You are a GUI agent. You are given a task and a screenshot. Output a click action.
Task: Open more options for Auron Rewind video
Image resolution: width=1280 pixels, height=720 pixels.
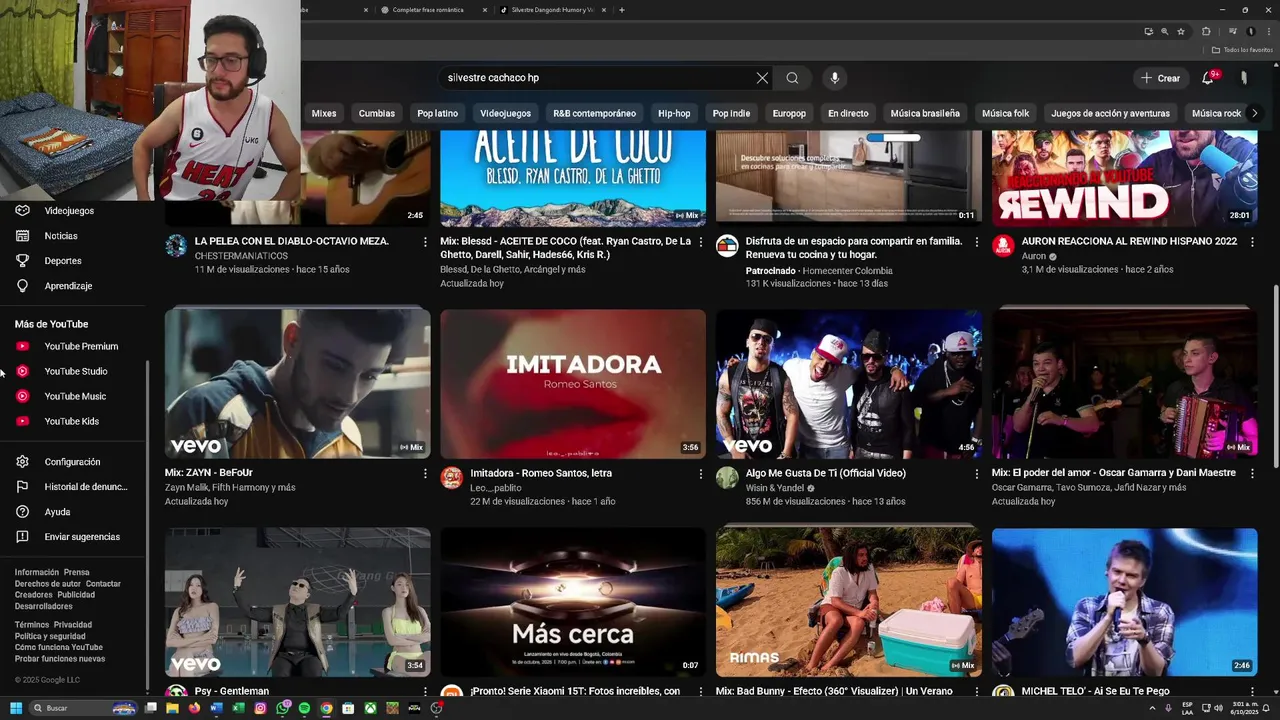point(1251,242)
